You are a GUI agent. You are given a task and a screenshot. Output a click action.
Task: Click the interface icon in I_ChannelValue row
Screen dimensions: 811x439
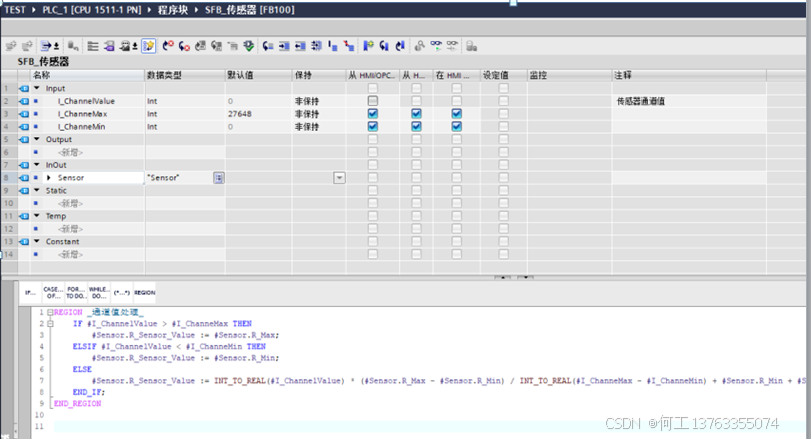pyautogui.click(x=24, y=101)
